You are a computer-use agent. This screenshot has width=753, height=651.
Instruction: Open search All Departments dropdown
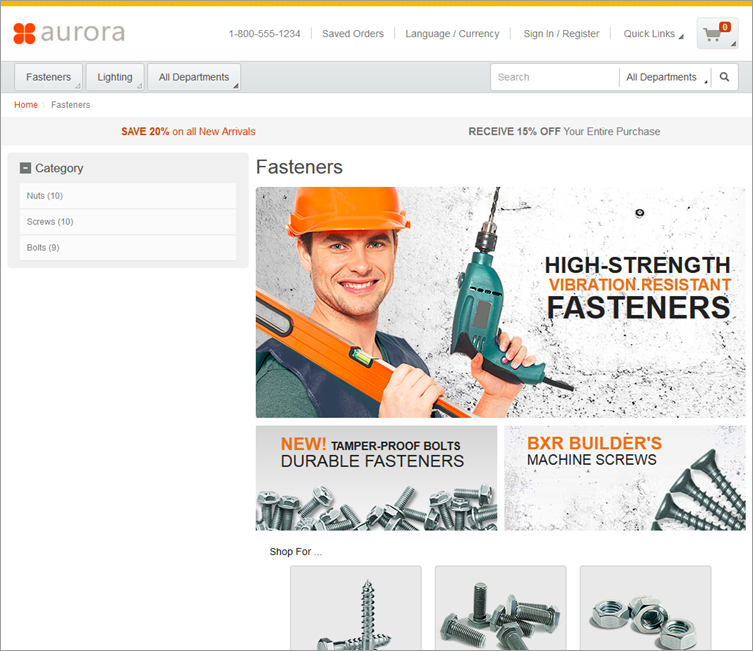[666, 77]
